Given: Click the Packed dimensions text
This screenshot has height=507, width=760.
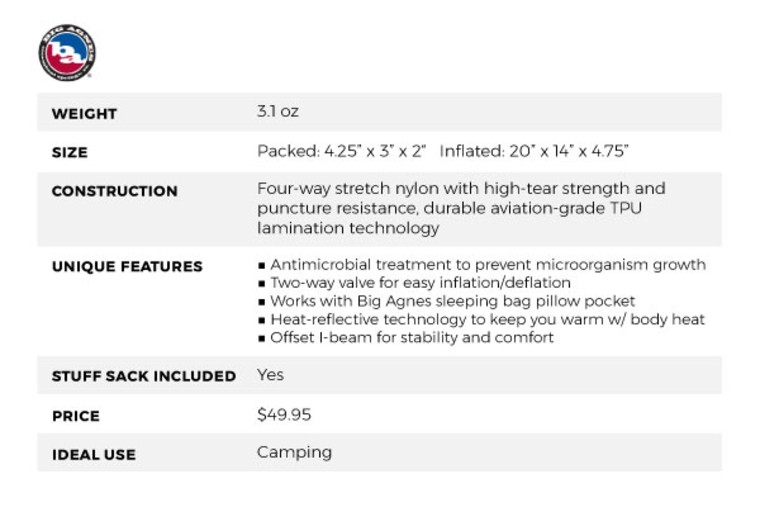Looking at the screenshot, I should 341,151.
